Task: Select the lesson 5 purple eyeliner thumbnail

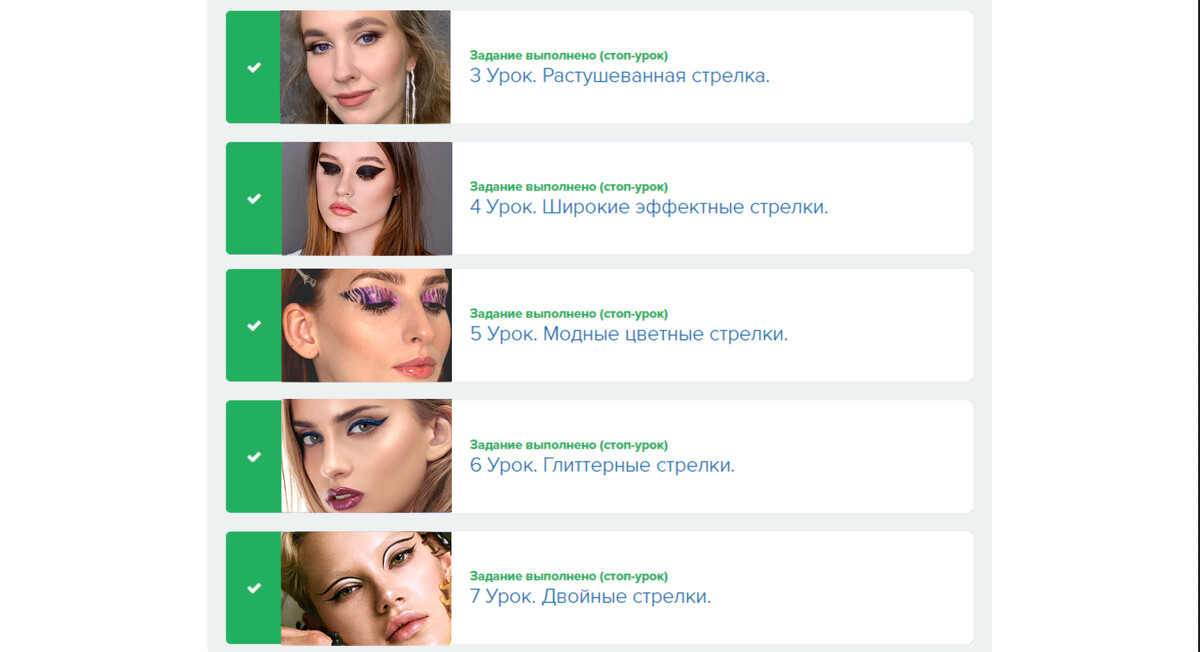Action: (x=366, y=325)
